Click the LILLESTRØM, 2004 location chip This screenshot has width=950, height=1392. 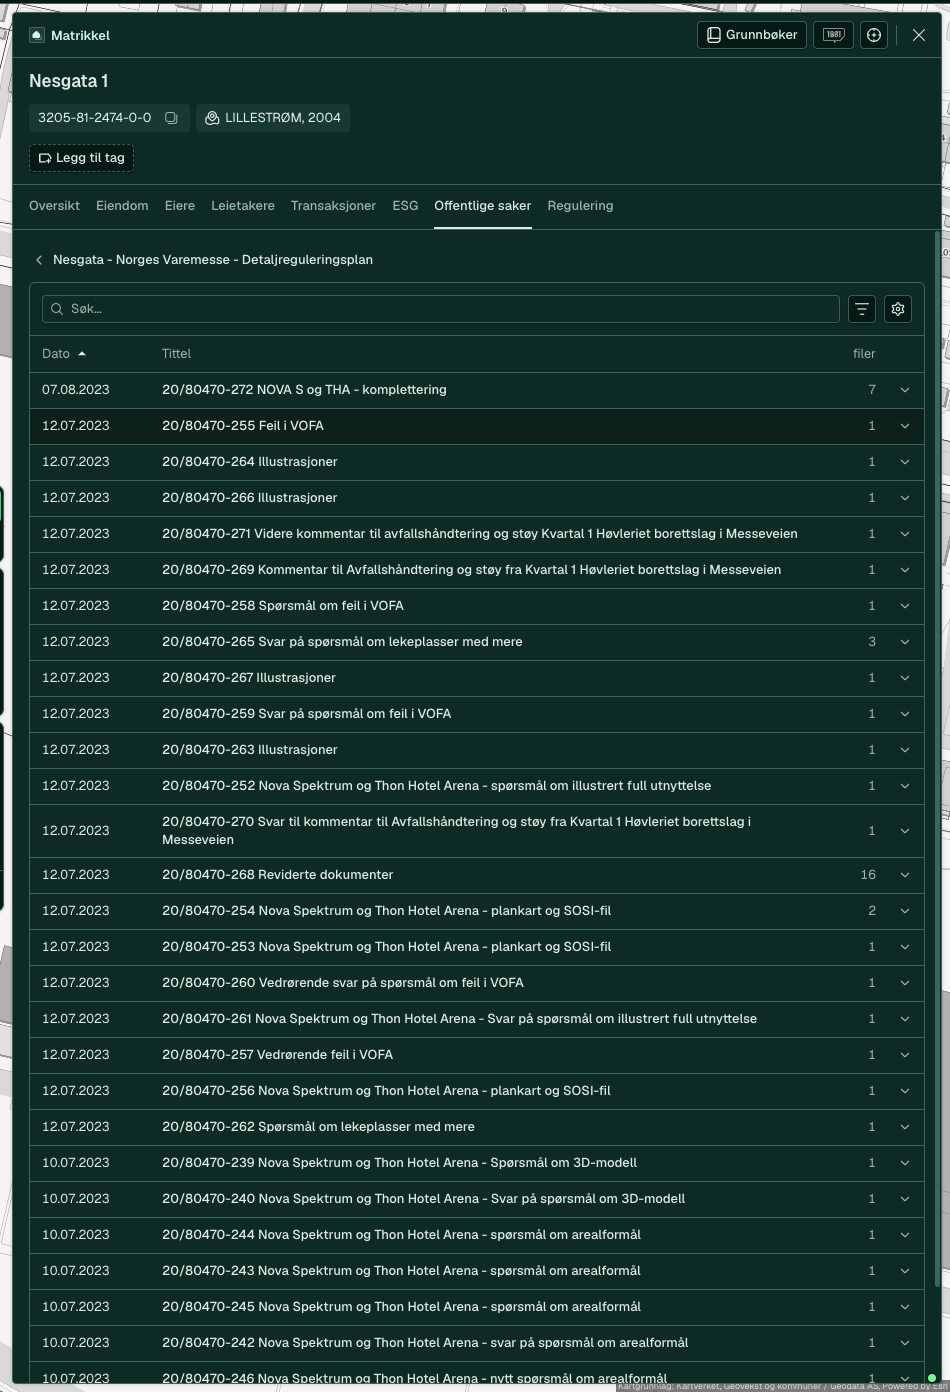[x=273, y=118]
